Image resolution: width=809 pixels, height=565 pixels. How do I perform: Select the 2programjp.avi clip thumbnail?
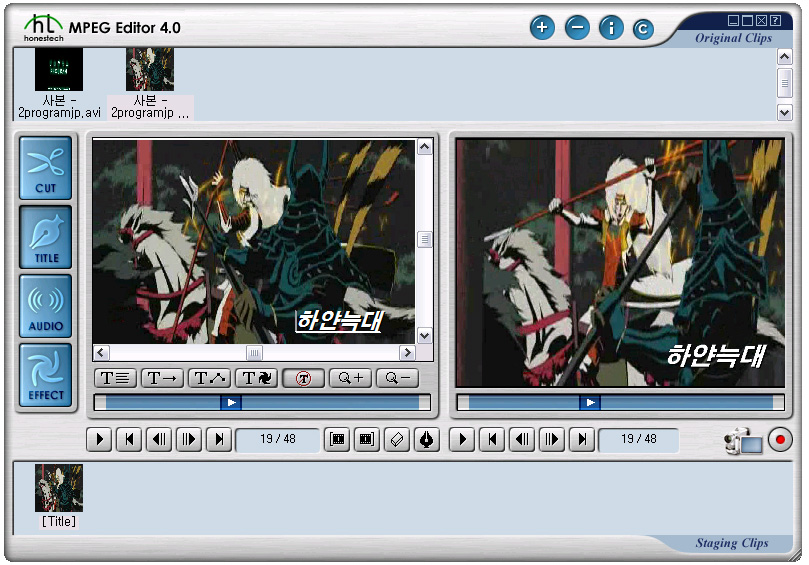pos(59,69)
